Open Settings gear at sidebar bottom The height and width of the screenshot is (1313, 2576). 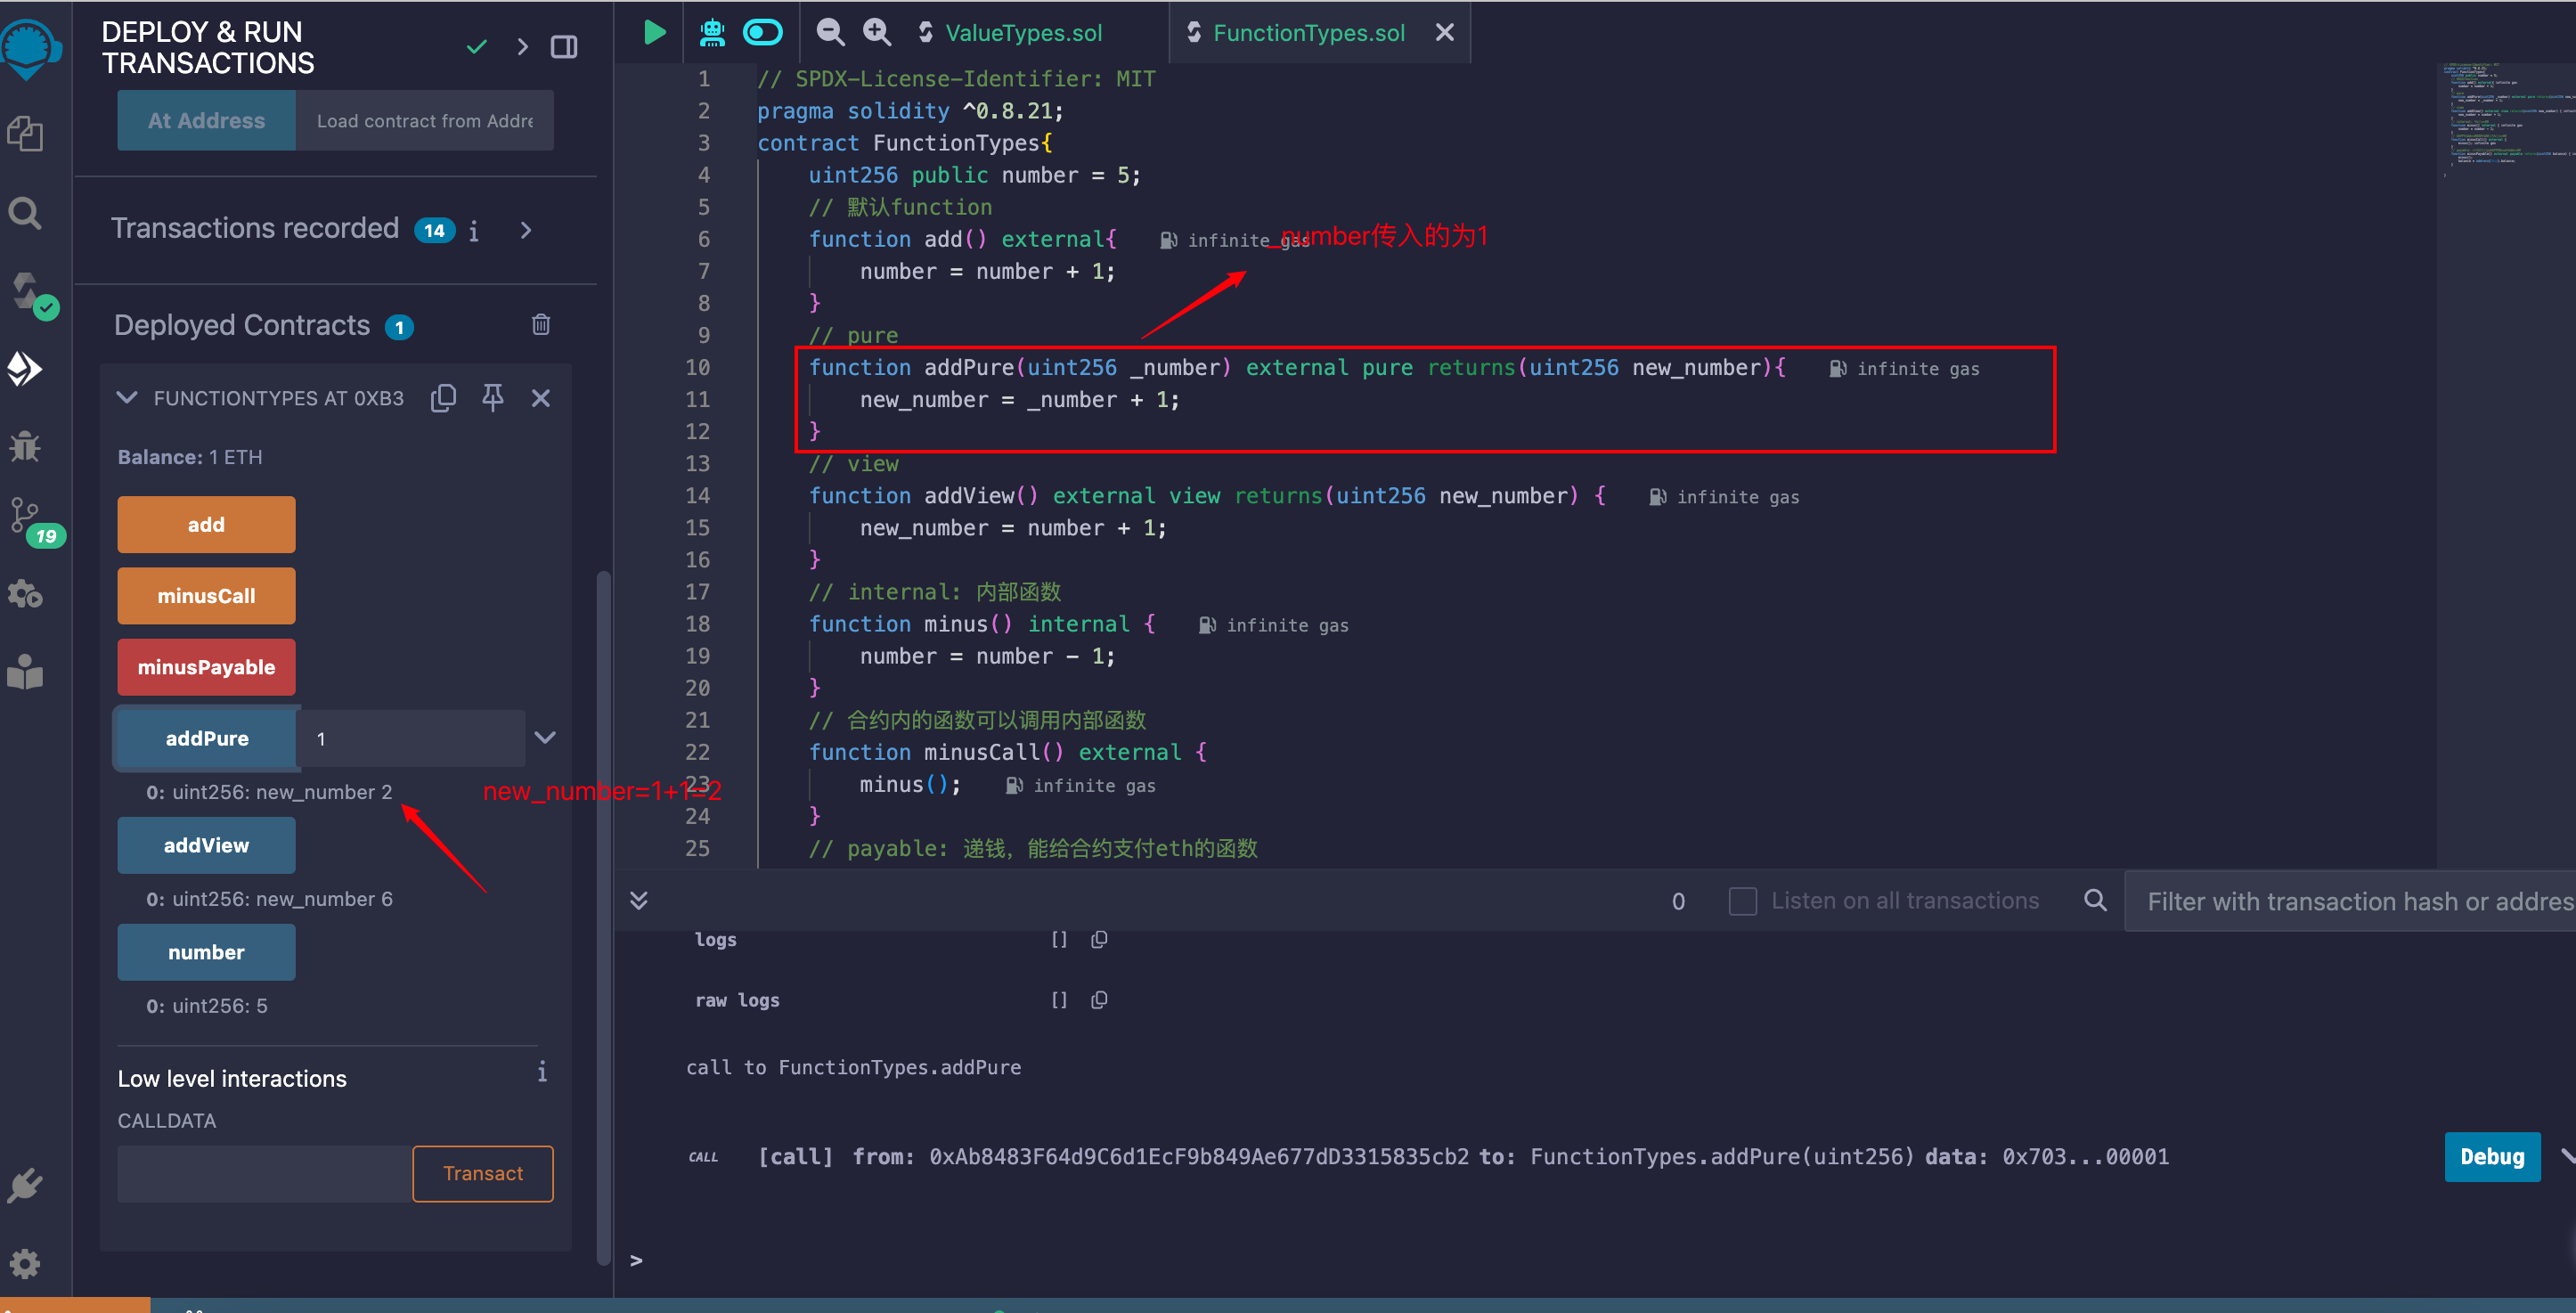coord(25,1264)
